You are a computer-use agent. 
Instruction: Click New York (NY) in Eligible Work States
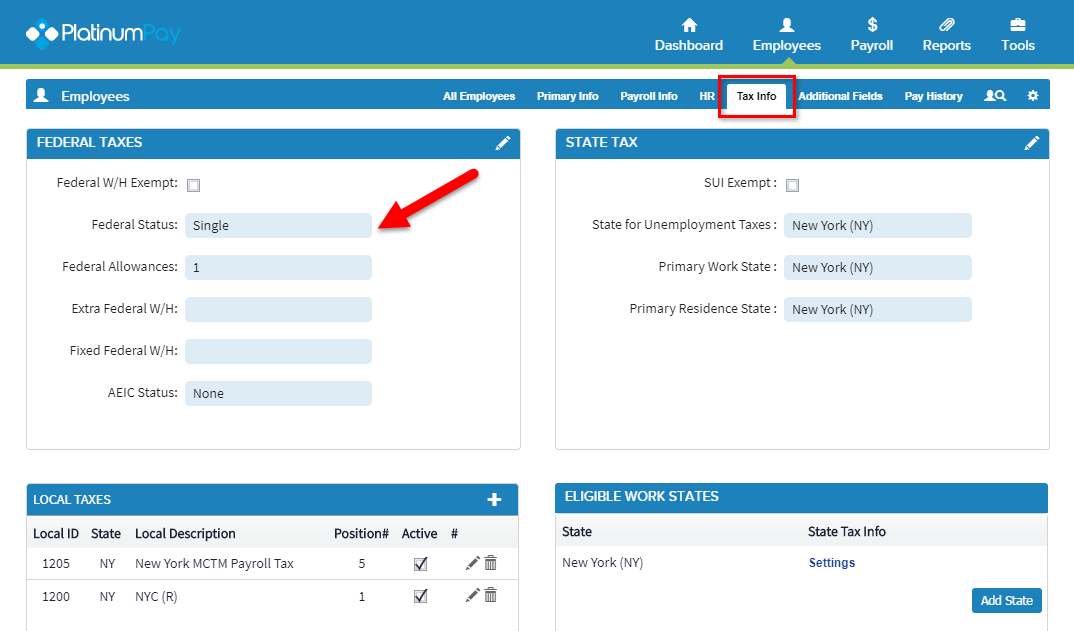tap(602, 562)
